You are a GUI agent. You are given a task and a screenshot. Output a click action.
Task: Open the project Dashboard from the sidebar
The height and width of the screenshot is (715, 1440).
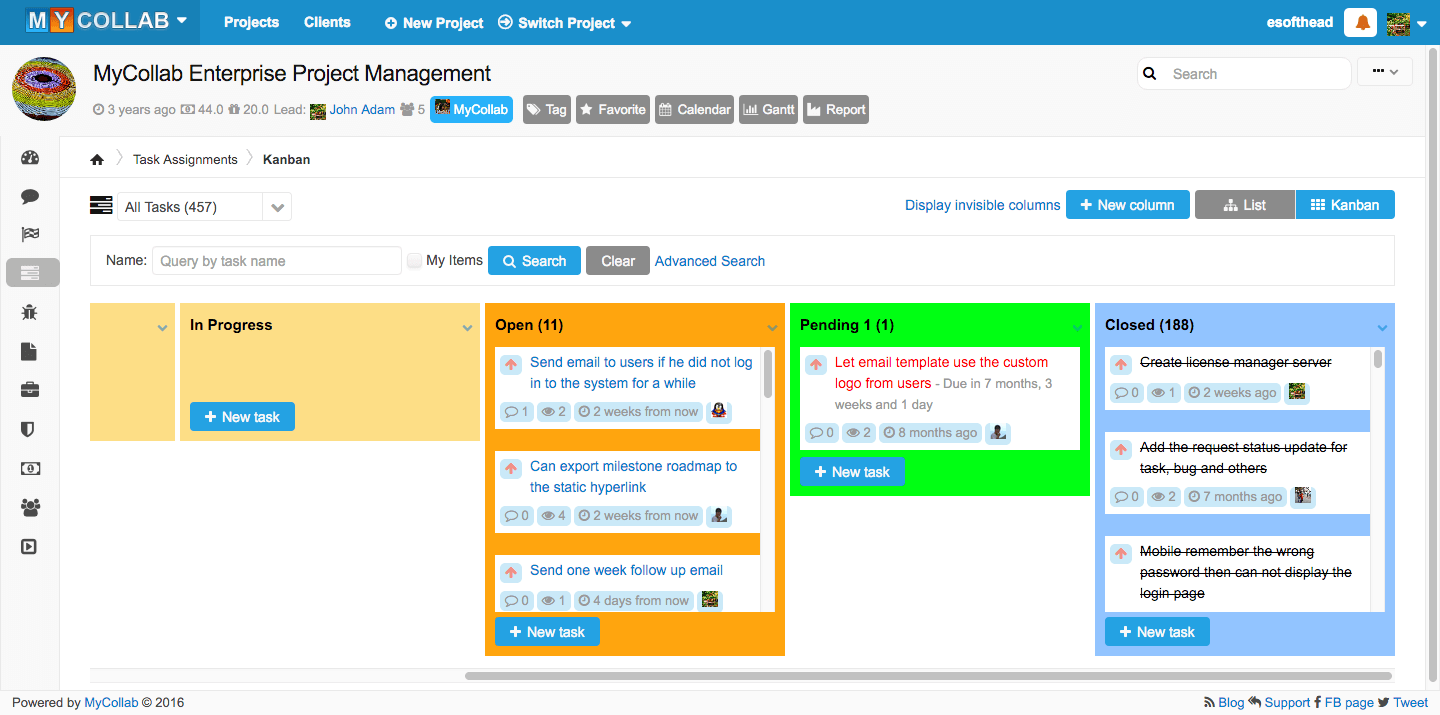[x=30, y=157]
